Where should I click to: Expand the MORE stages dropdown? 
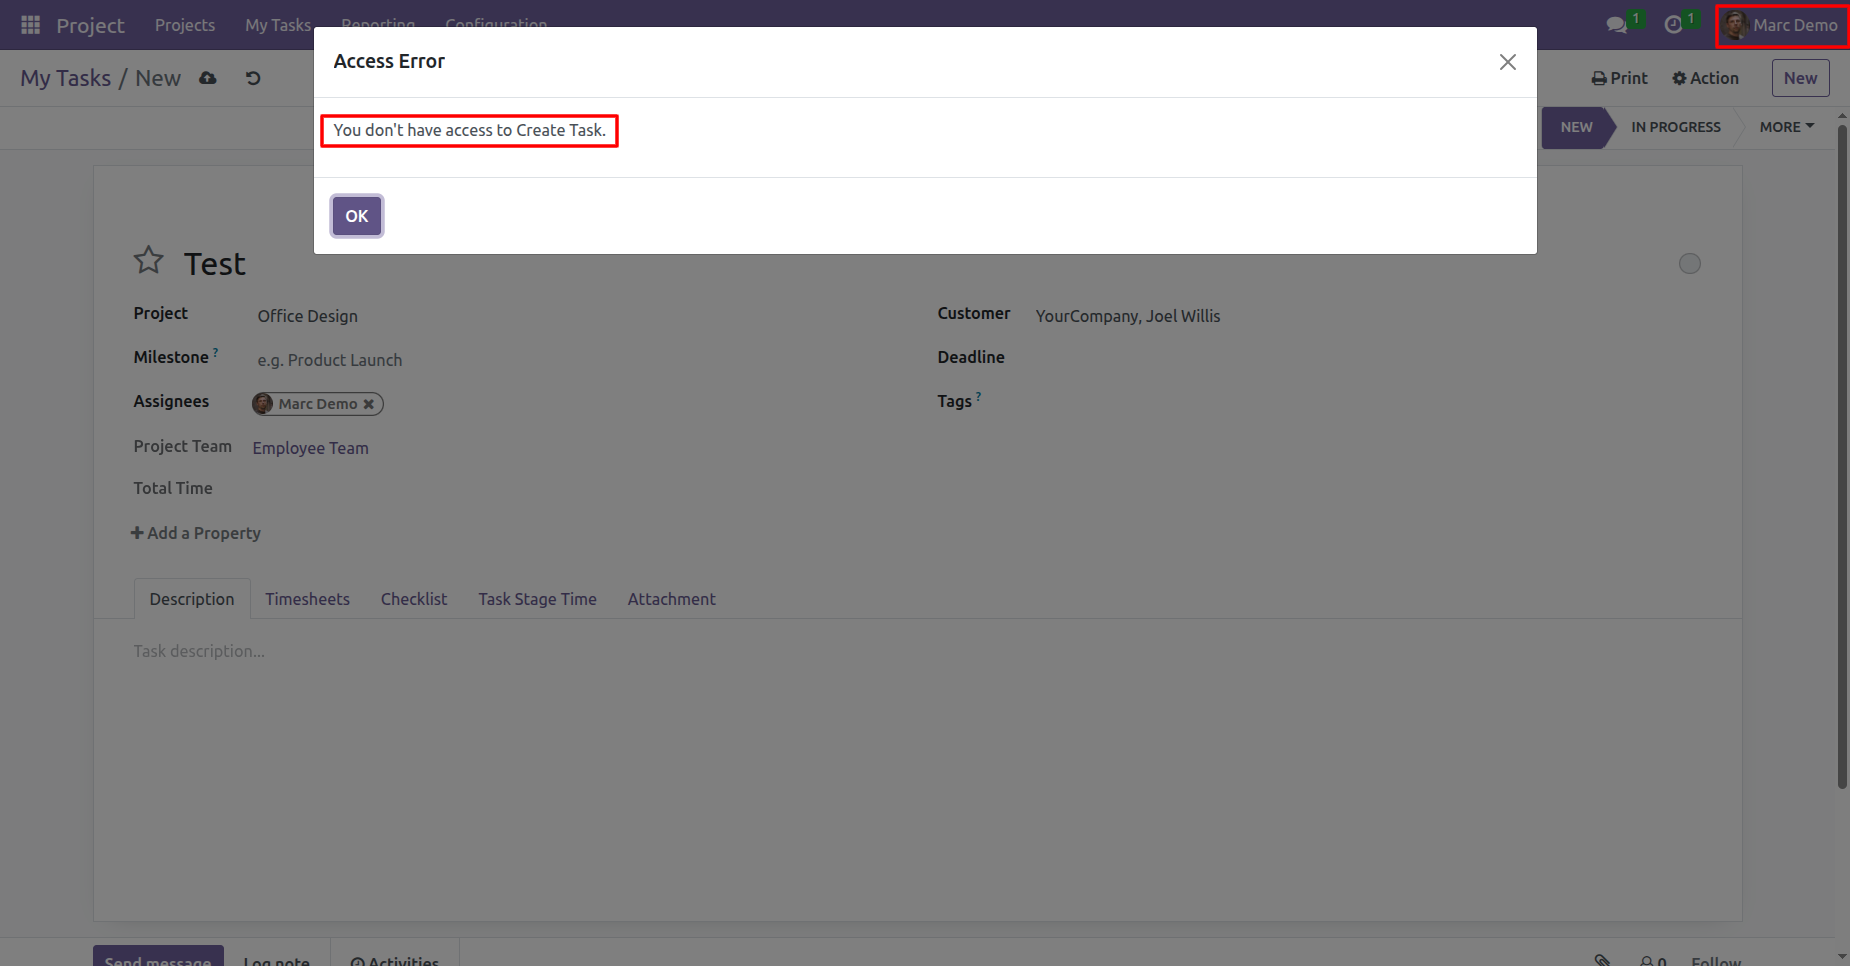1787,127
